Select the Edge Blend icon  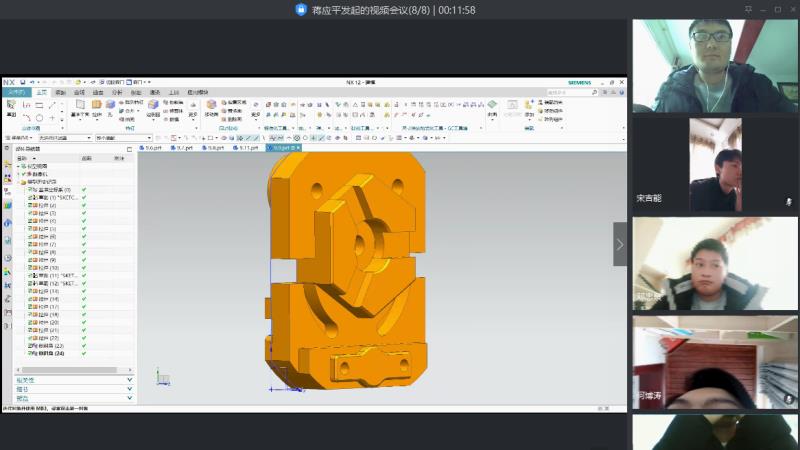point(153,105)
